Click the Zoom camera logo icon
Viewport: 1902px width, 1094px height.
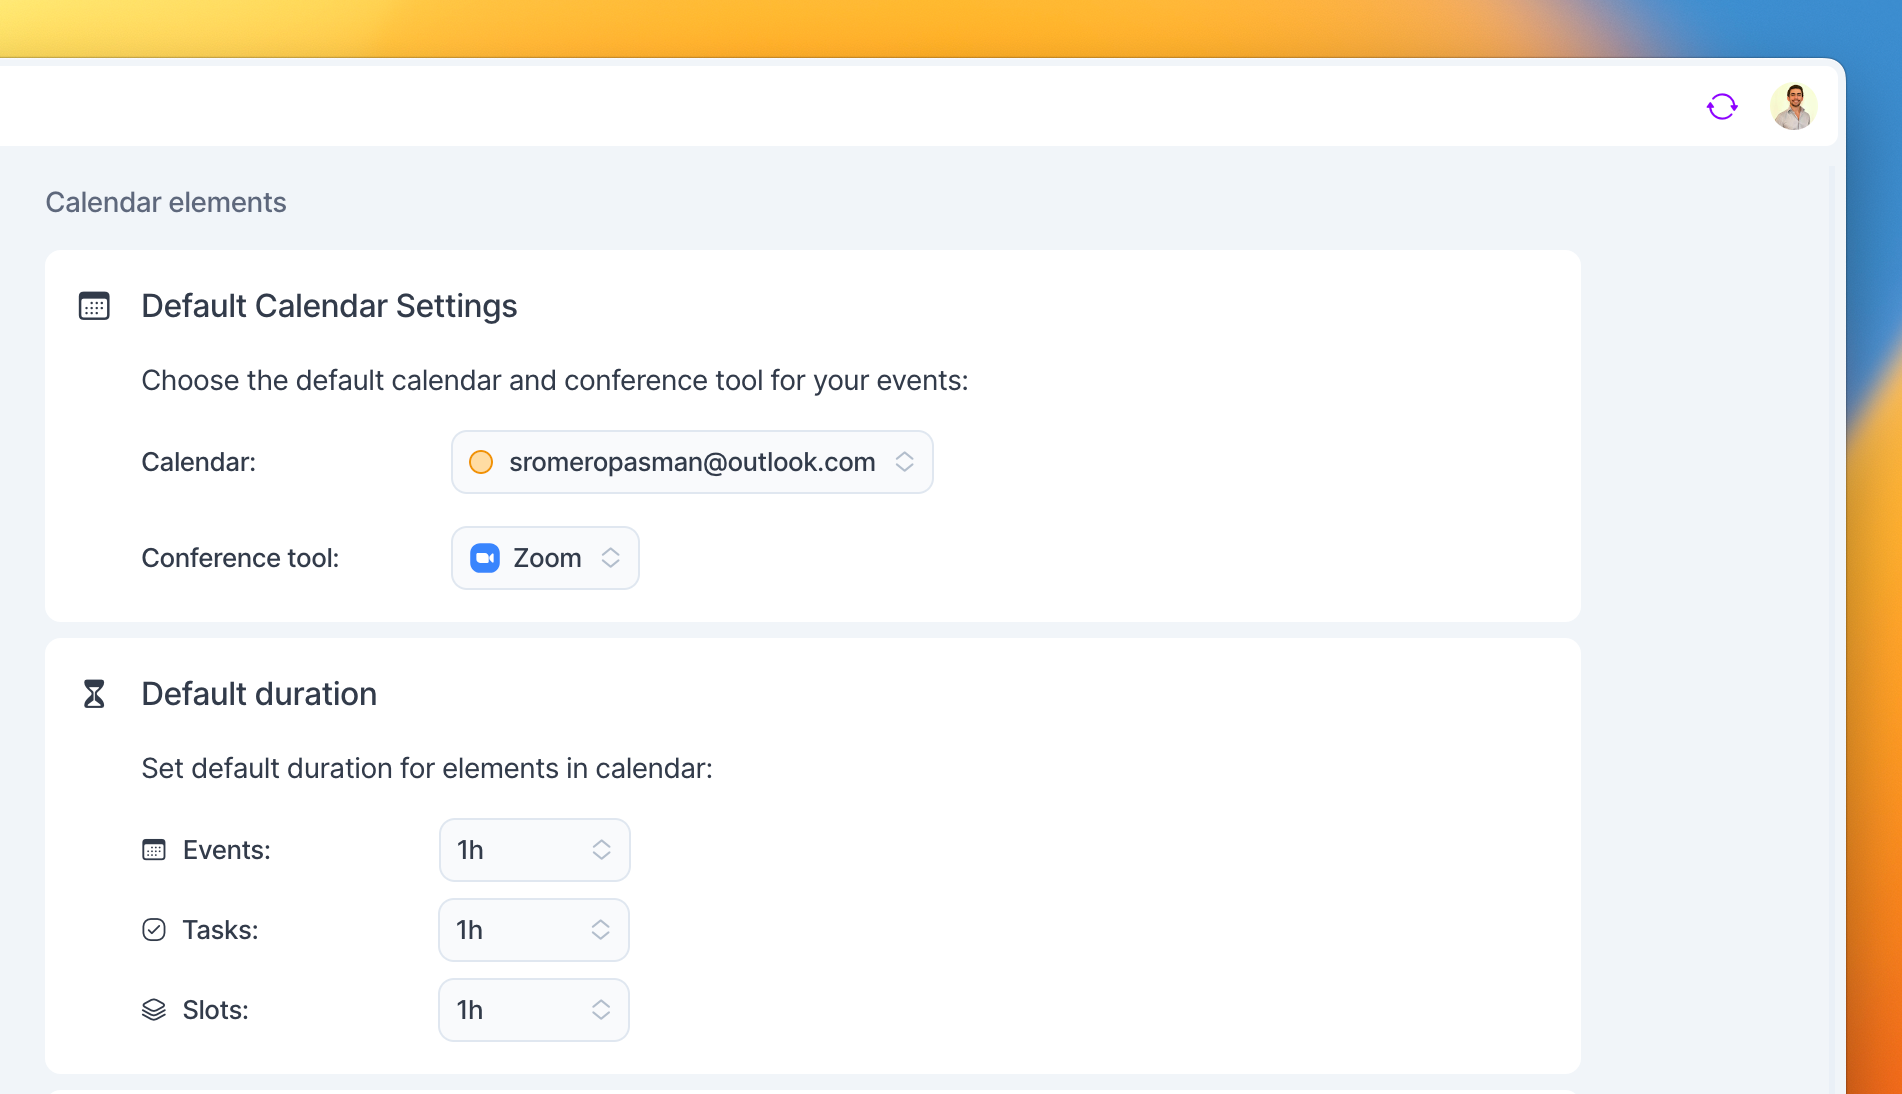click(485, 558)
